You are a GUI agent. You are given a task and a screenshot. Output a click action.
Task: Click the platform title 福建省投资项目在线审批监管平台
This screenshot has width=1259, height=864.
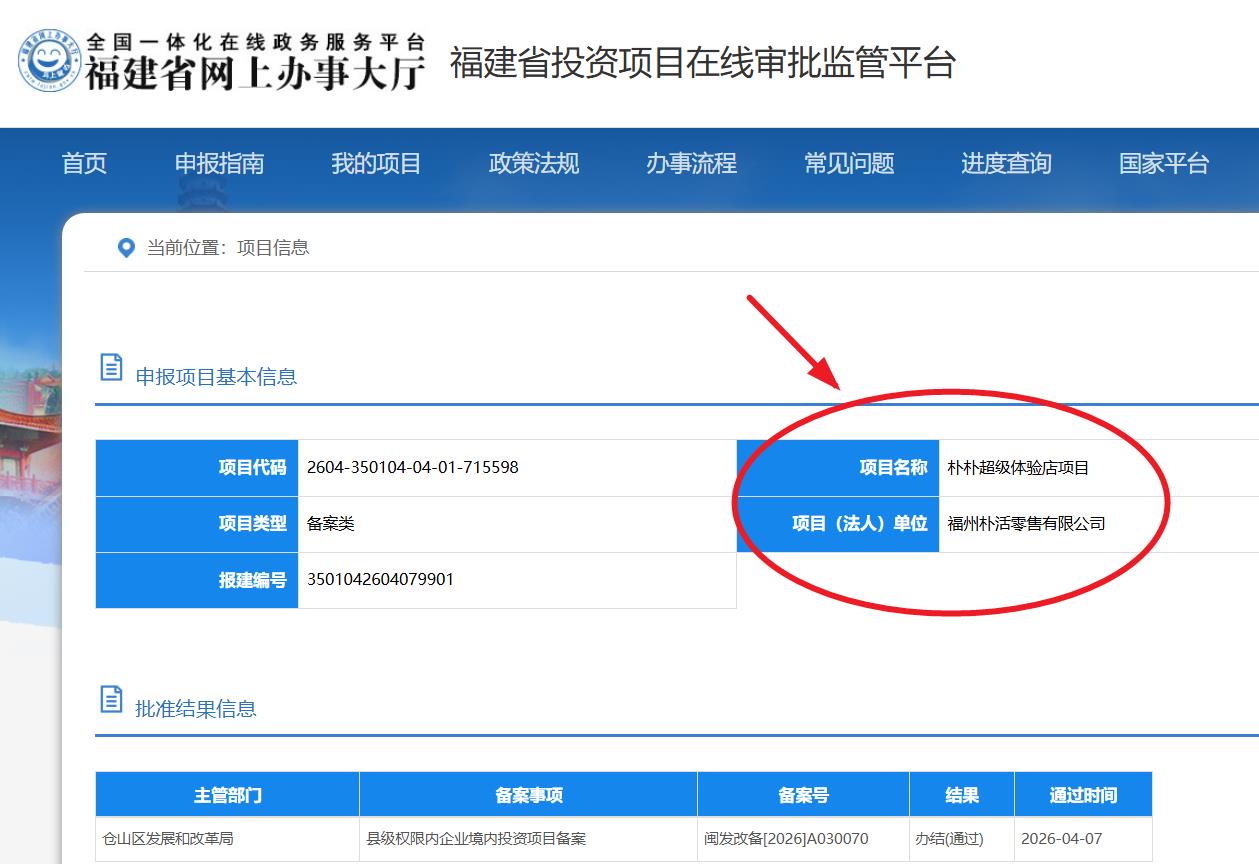coord(702,63)
